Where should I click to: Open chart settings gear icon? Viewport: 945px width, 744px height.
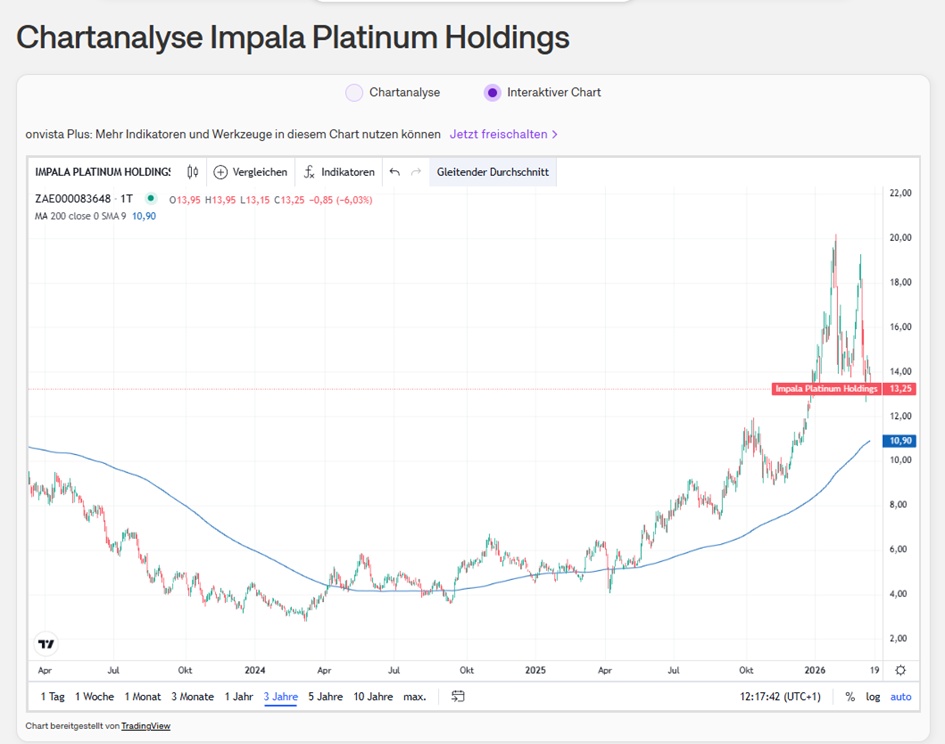coord(900,670)
